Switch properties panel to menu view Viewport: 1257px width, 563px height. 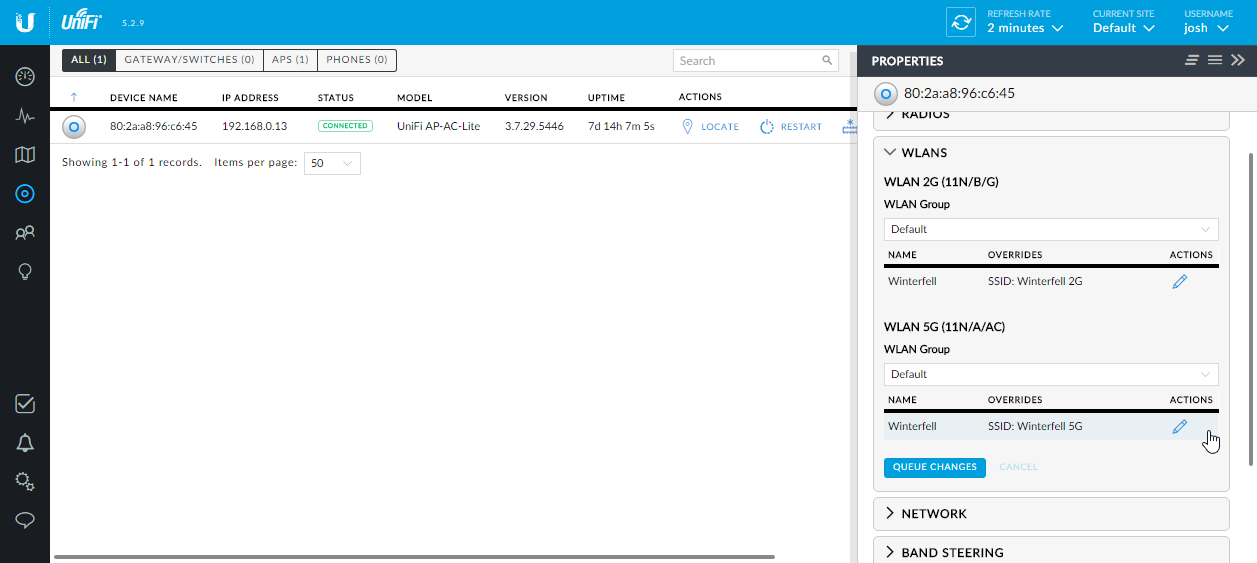pyautogui.click(x=1215, y=60)
